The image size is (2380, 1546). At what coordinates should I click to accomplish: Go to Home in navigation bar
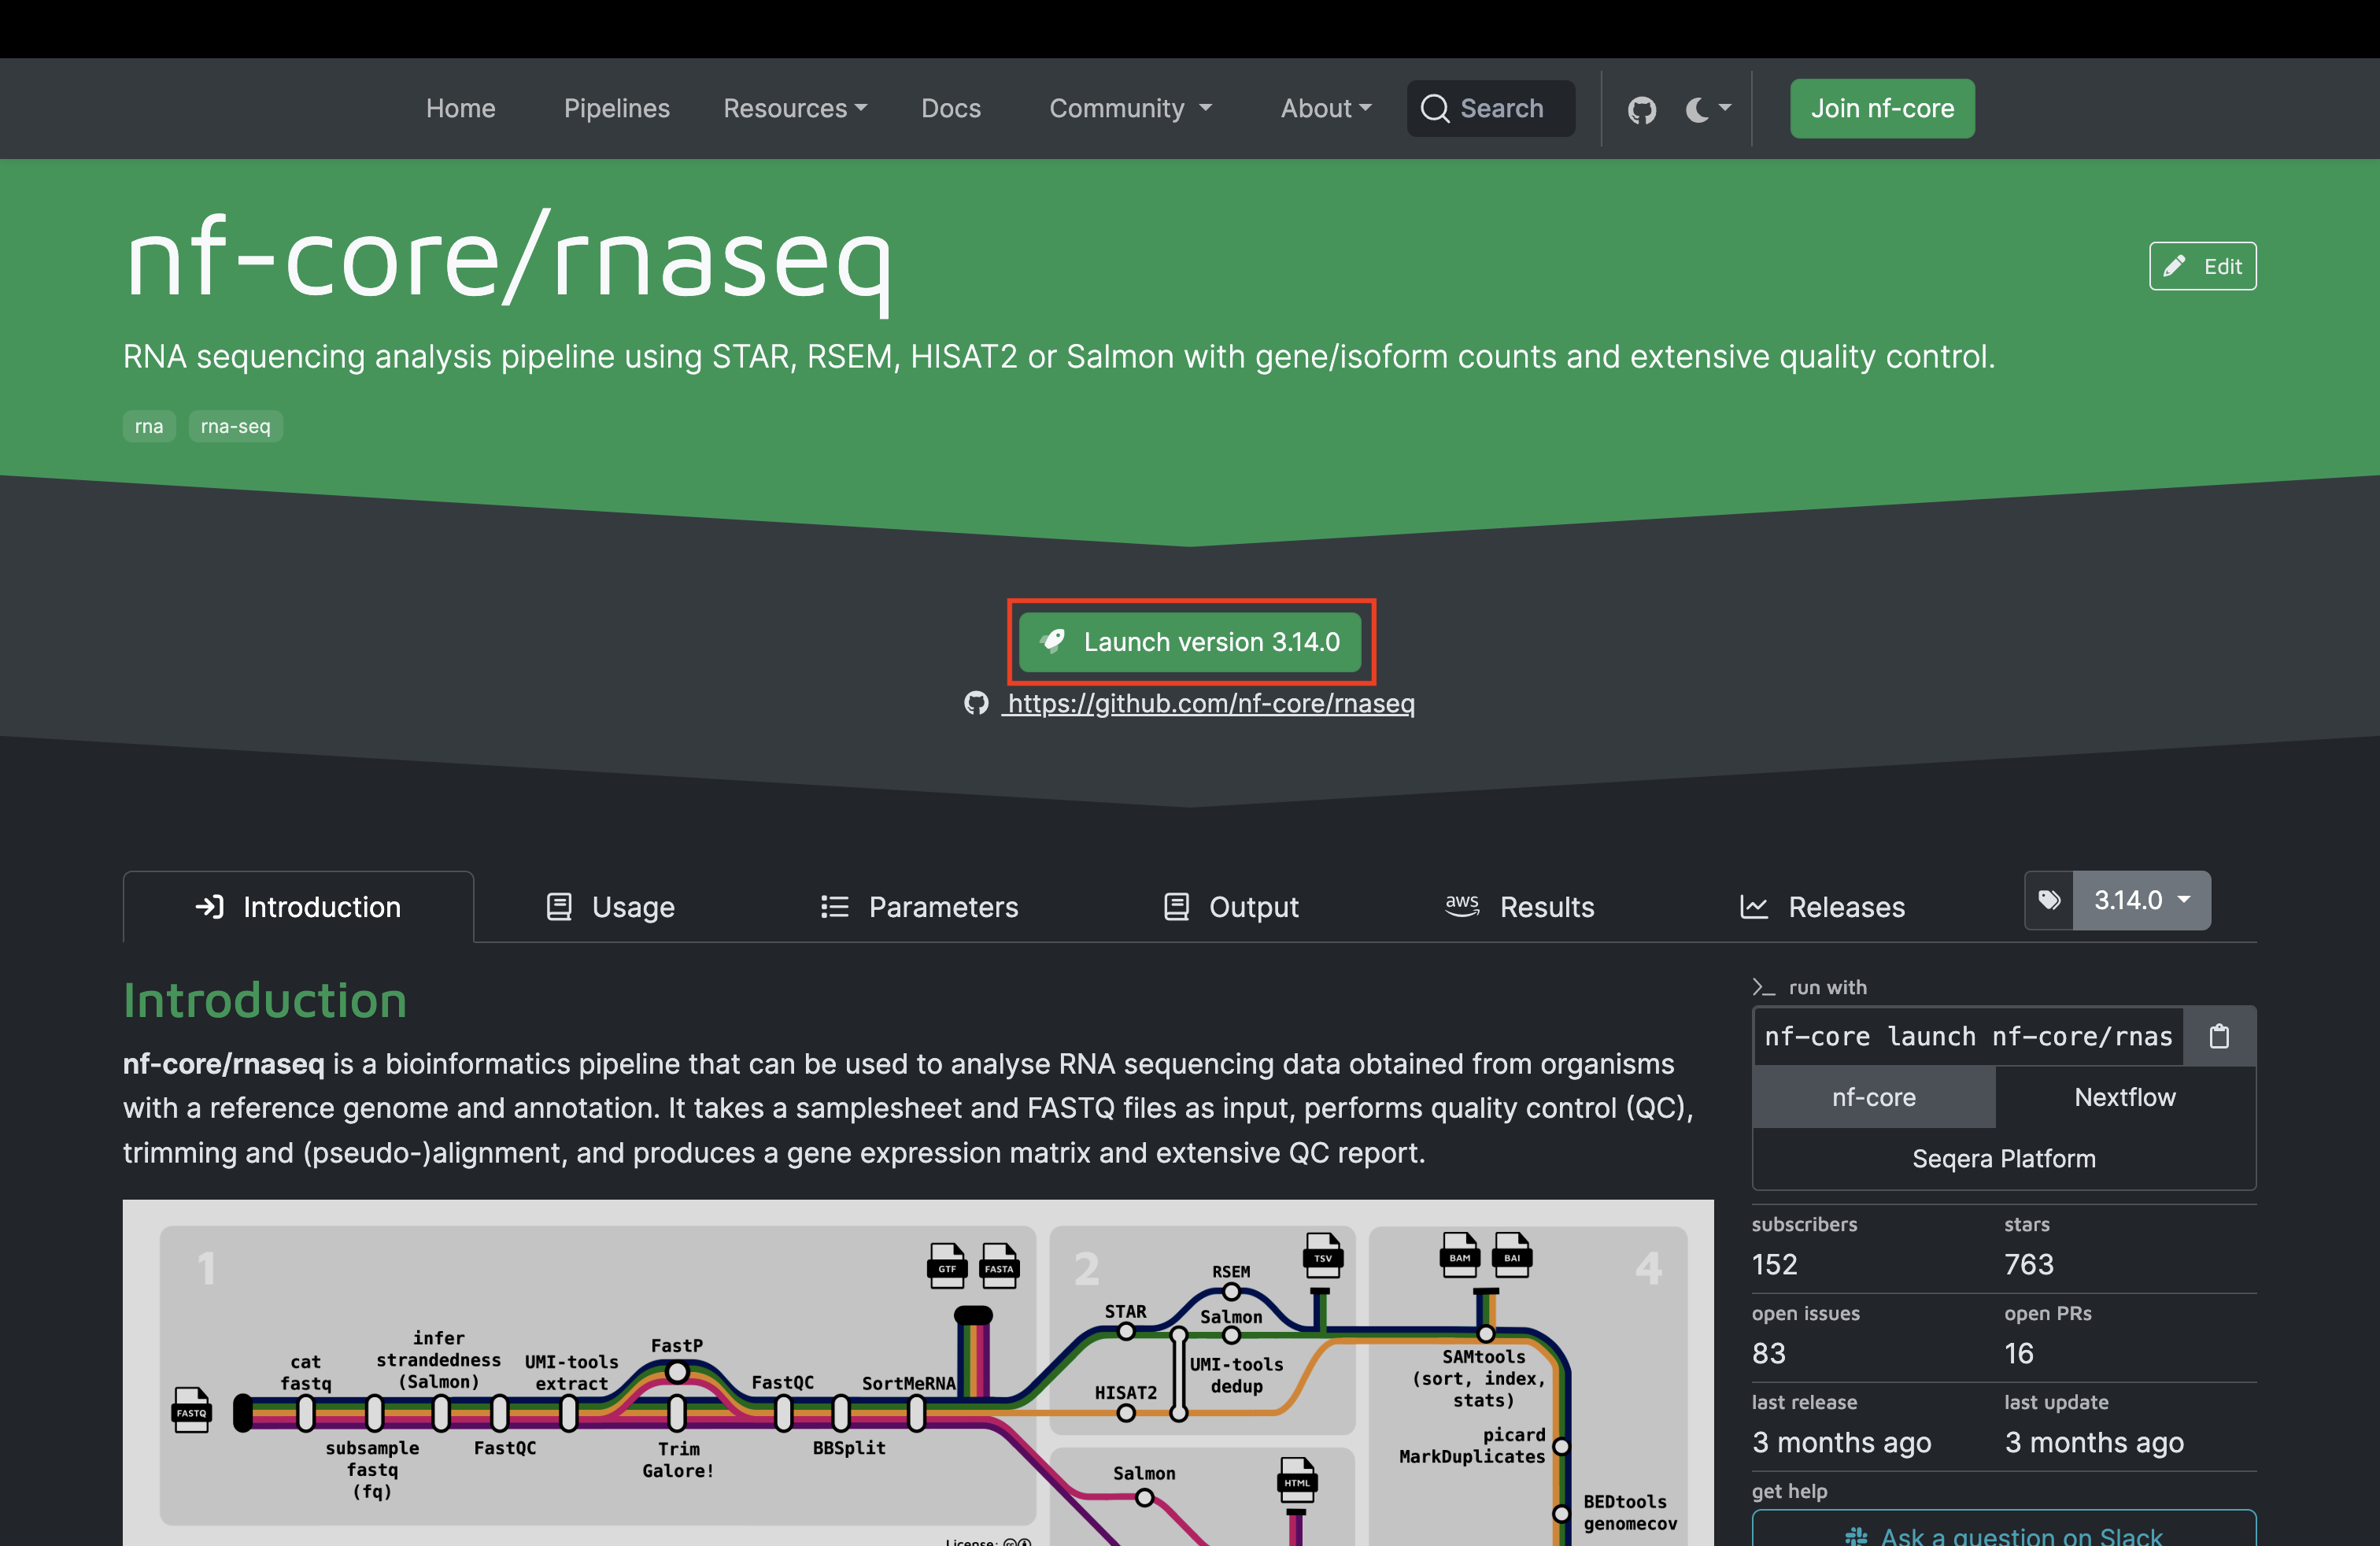pyautogui.click(x=461, y=108)
